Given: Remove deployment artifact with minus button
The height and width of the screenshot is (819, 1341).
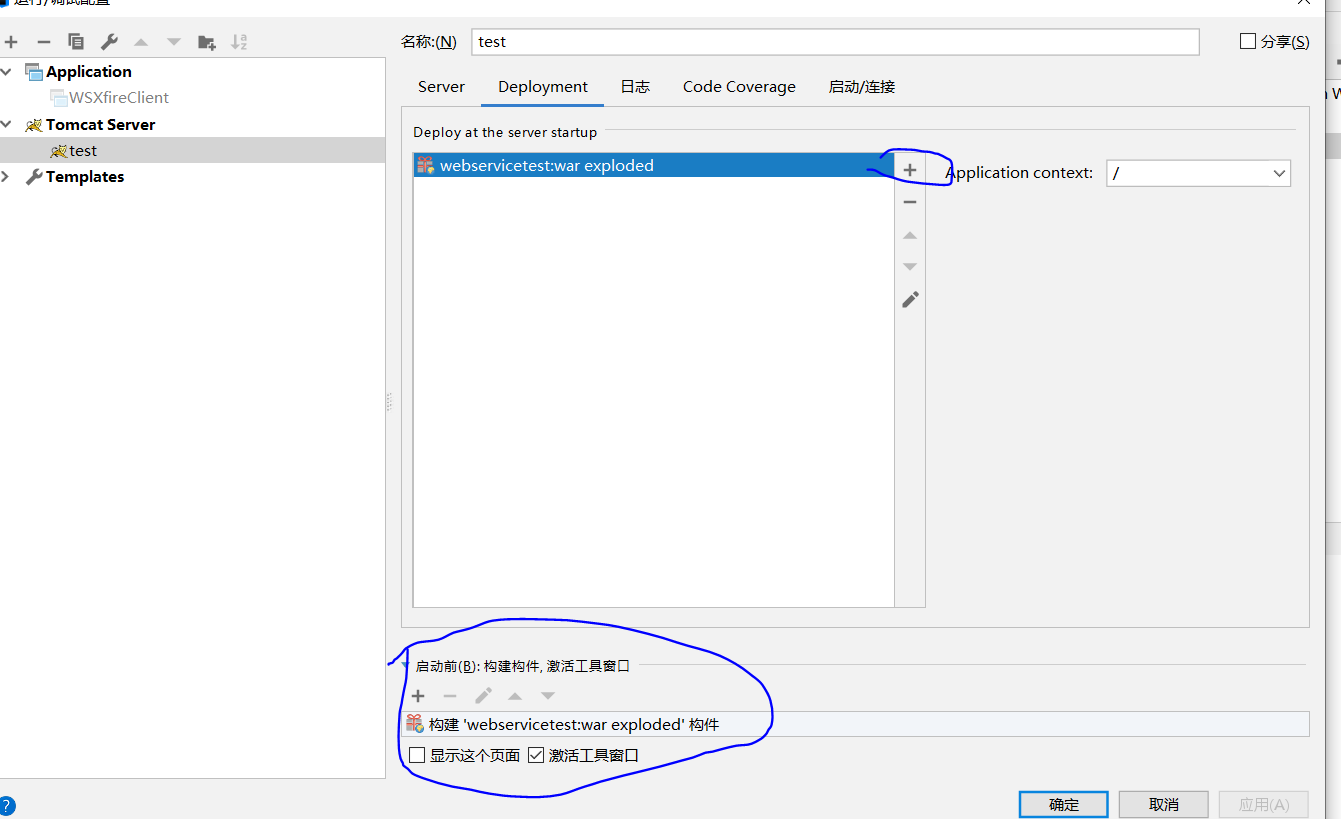Looking at the screenshot, I should [x=910, y=202].
